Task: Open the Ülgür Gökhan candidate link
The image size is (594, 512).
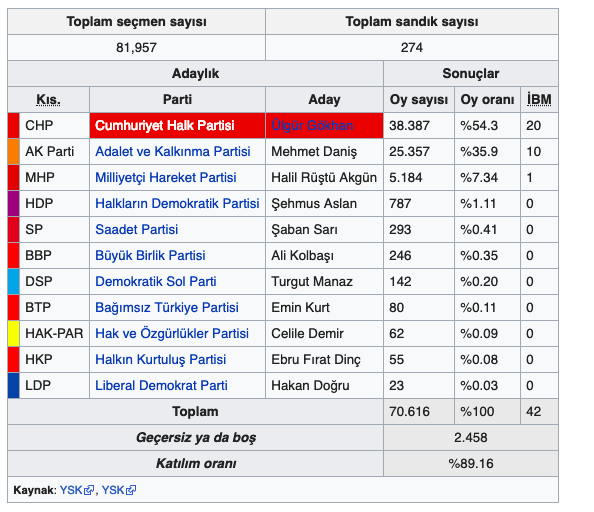Action: click(312, 125)
